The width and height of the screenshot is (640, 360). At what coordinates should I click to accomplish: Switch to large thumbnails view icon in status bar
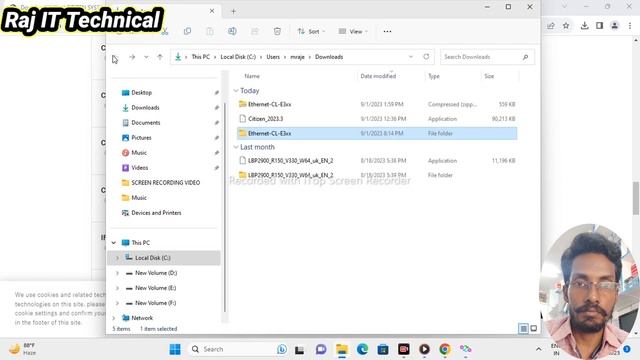[x=533, y=329]
